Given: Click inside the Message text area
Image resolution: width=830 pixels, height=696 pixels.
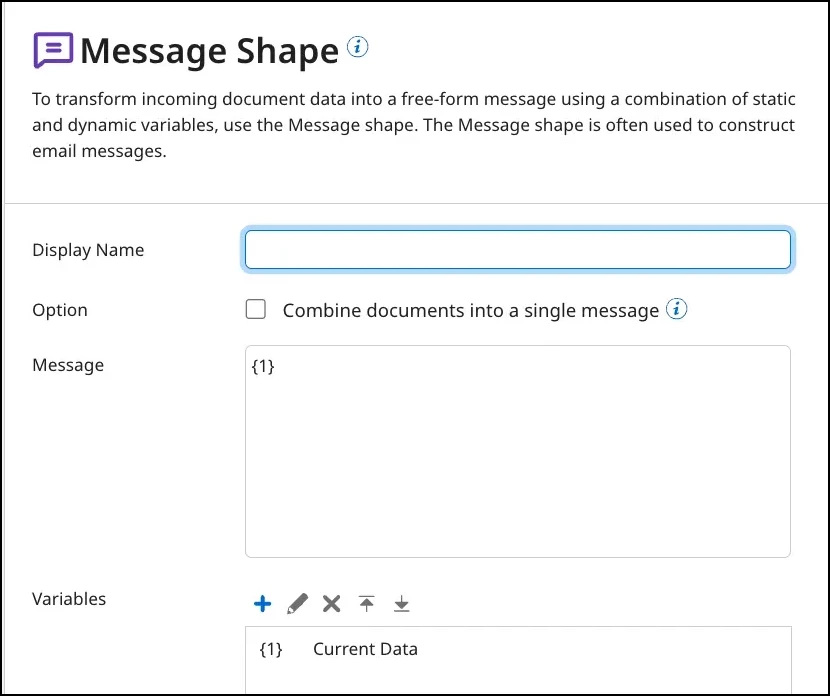Looking at the screenshot, I should click(517, 450).
